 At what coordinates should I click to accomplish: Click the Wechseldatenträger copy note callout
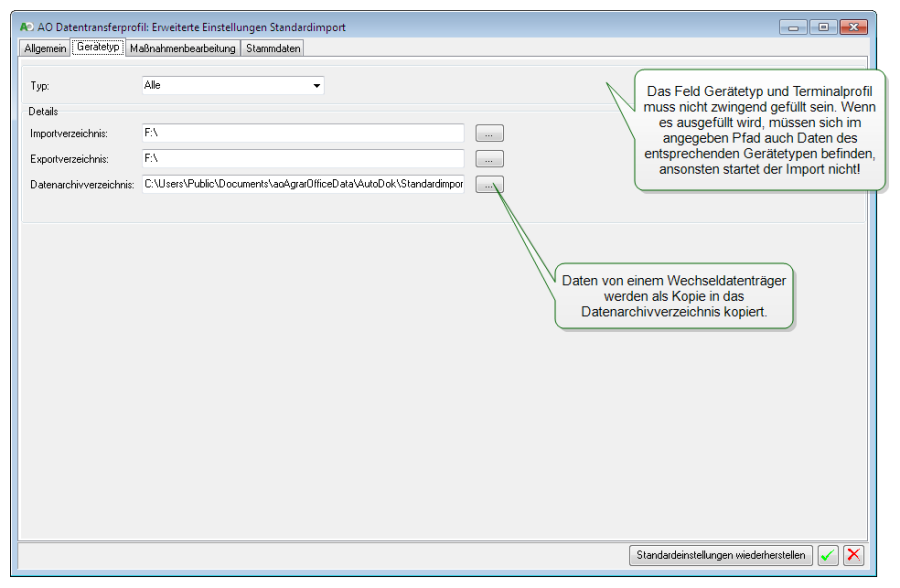(673, 296)
